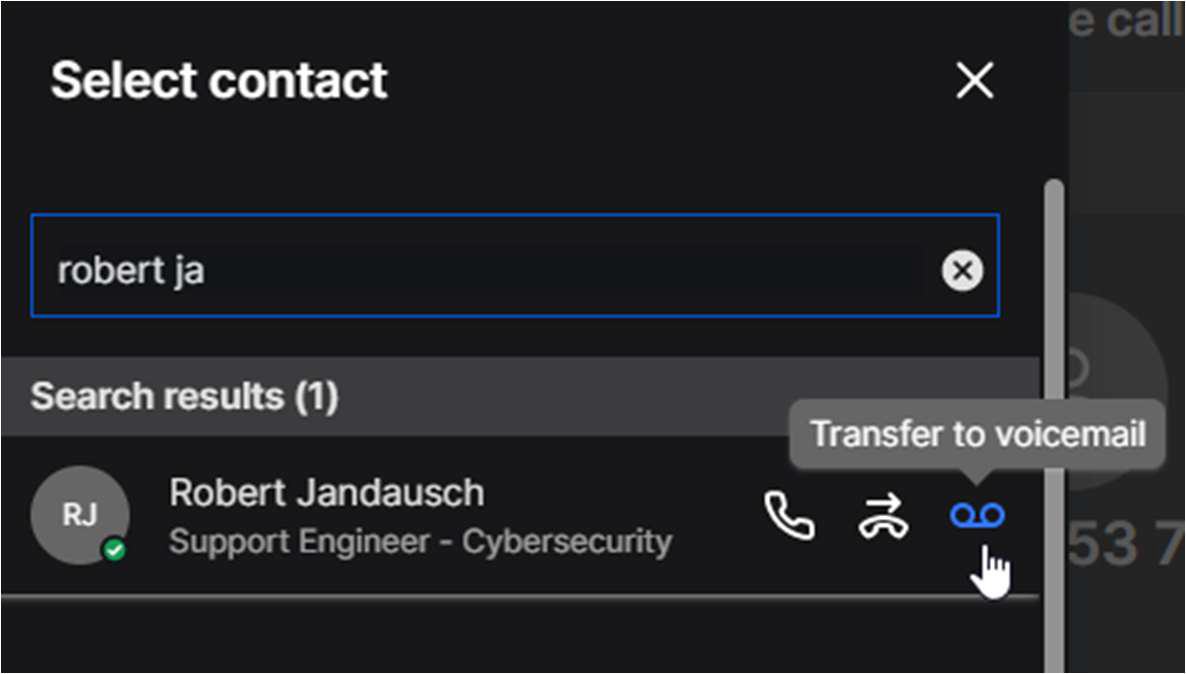
Task: Click the partially visible phone number digits
Action: (1125, 545)
